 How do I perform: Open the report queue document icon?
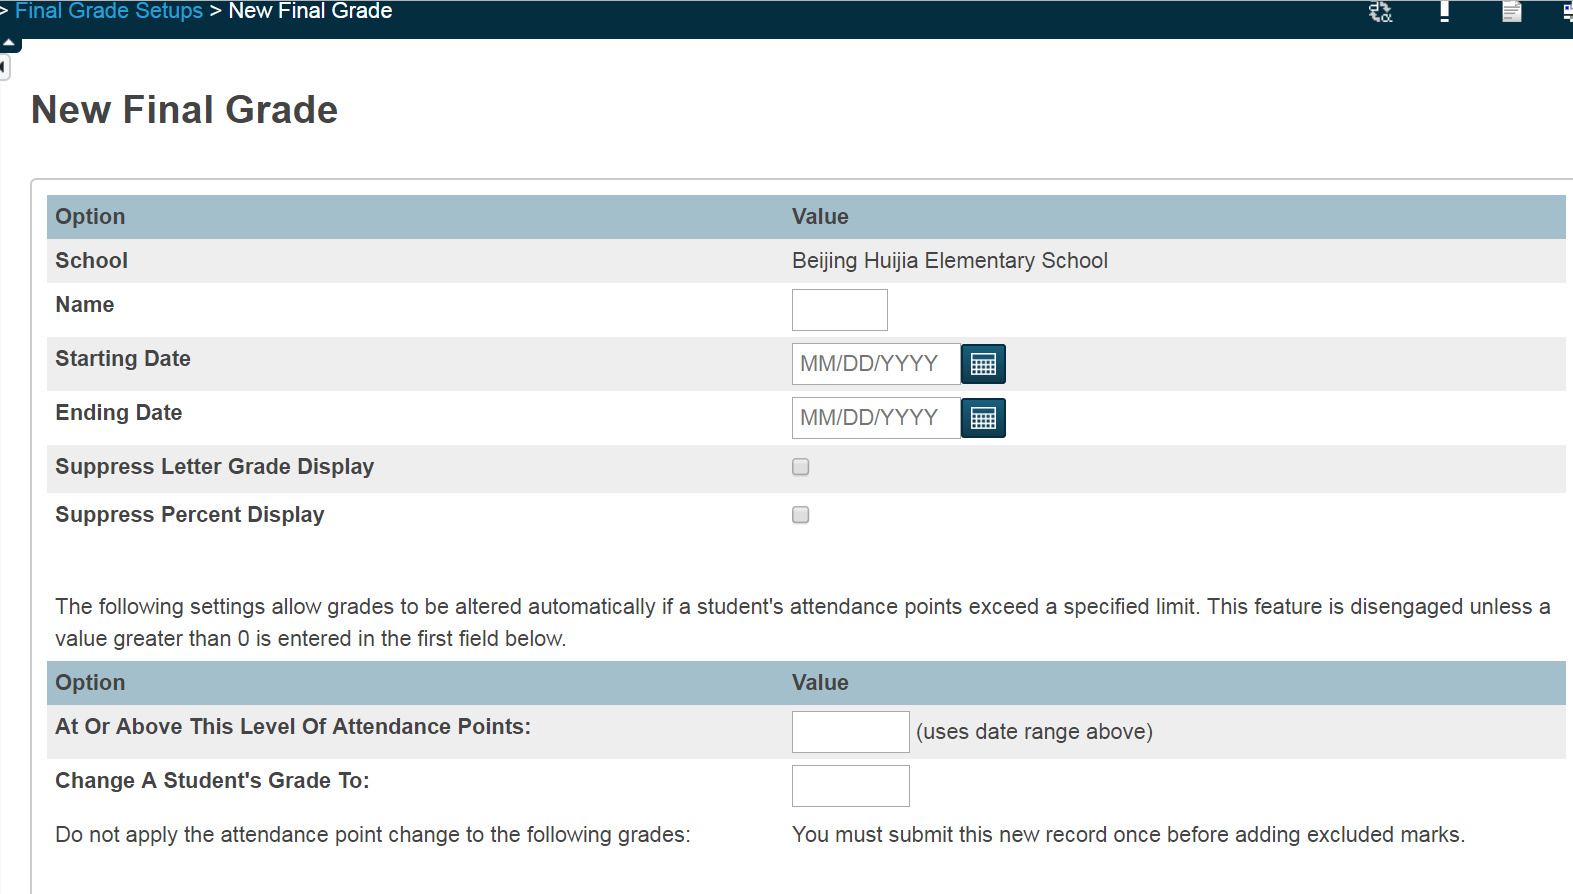coord(1510,13)
